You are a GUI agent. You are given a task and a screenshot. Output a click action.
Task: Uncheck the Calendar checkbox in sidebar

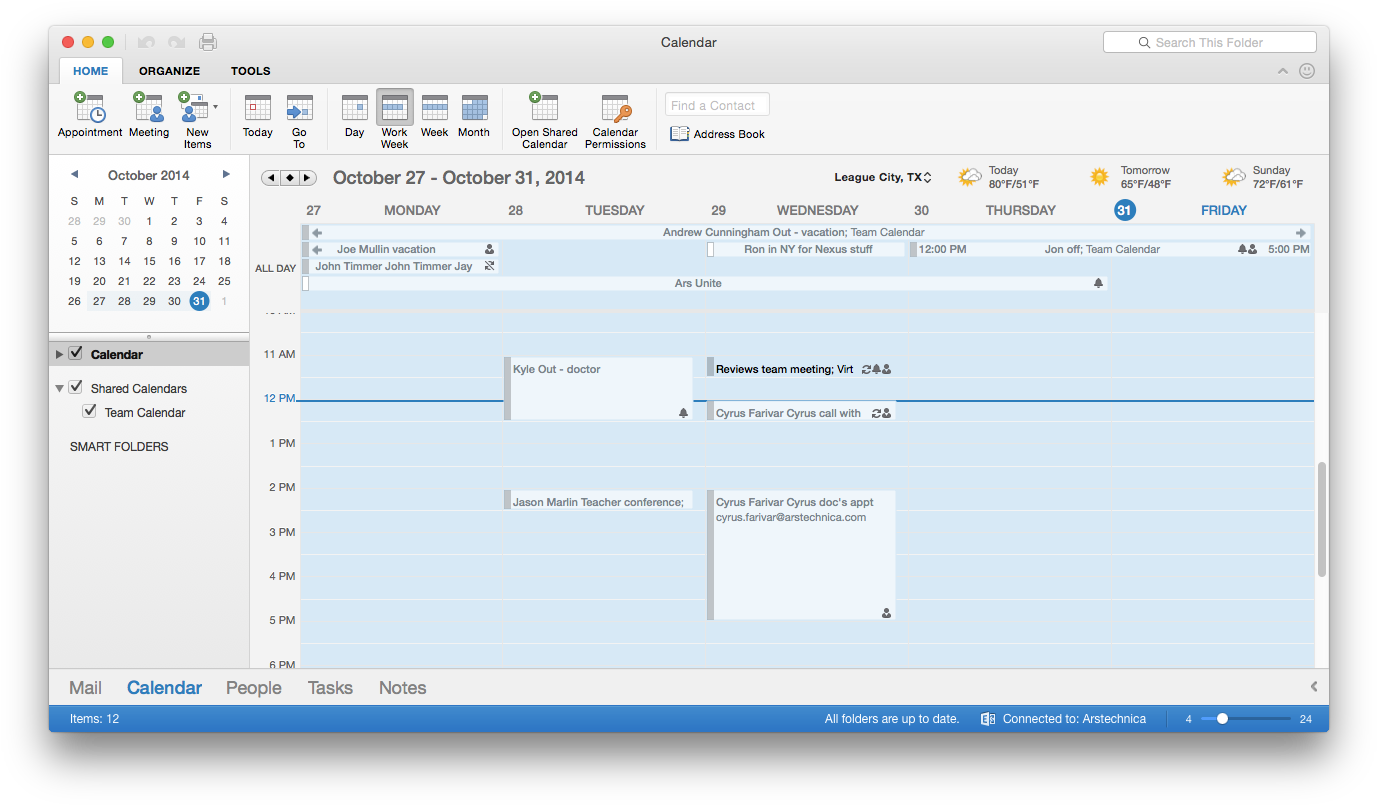click(x=75, y=354)
